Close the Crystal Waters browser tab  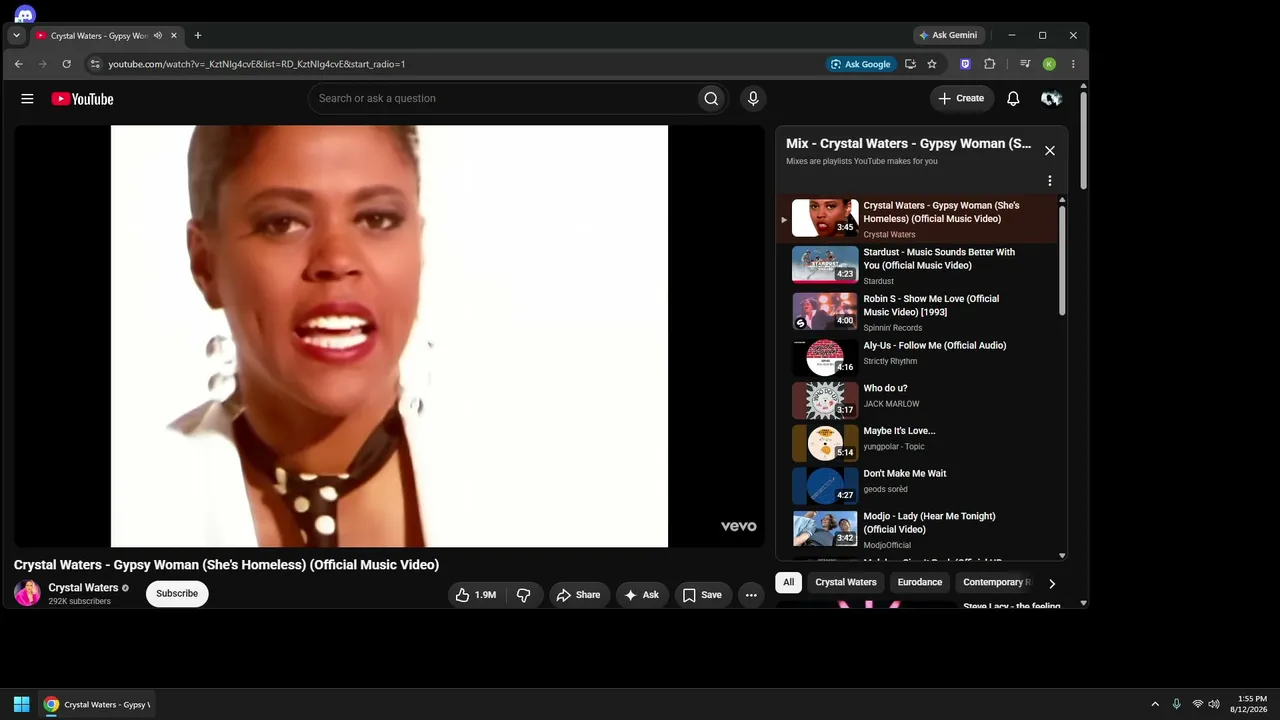(x=174, y=36)
